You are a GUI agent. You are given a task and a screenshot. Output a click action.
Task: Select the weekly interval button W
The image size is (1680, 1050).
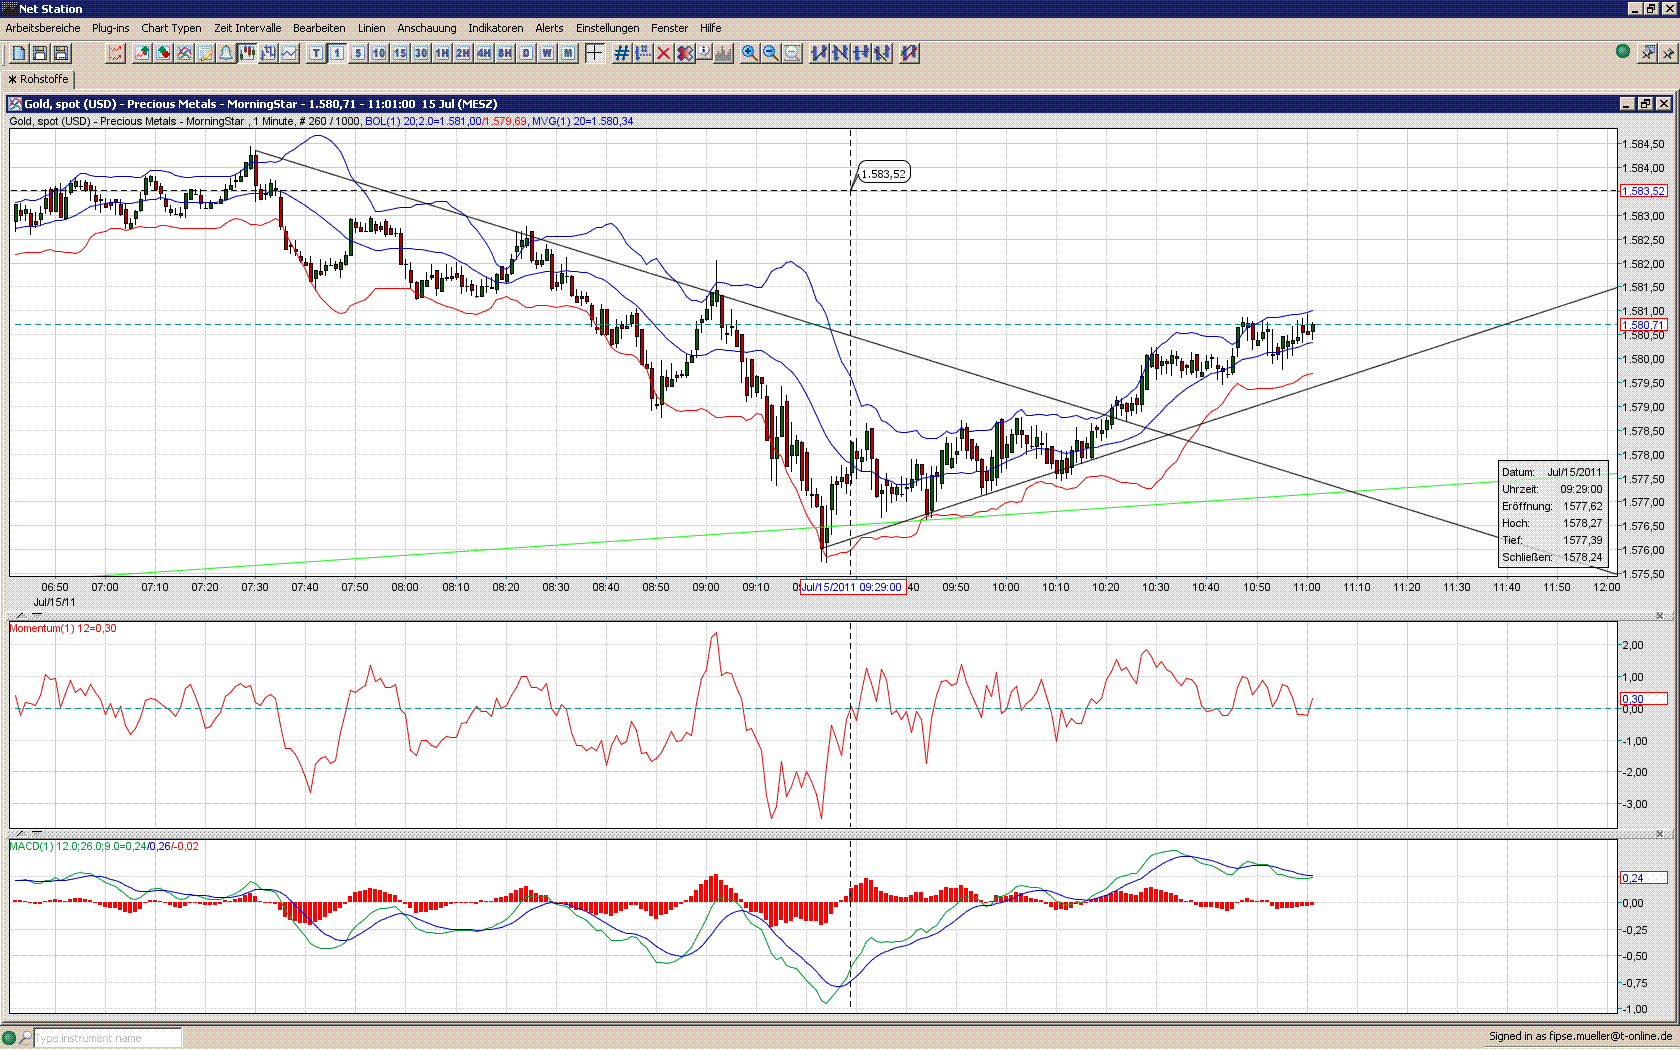coord(547,53)
